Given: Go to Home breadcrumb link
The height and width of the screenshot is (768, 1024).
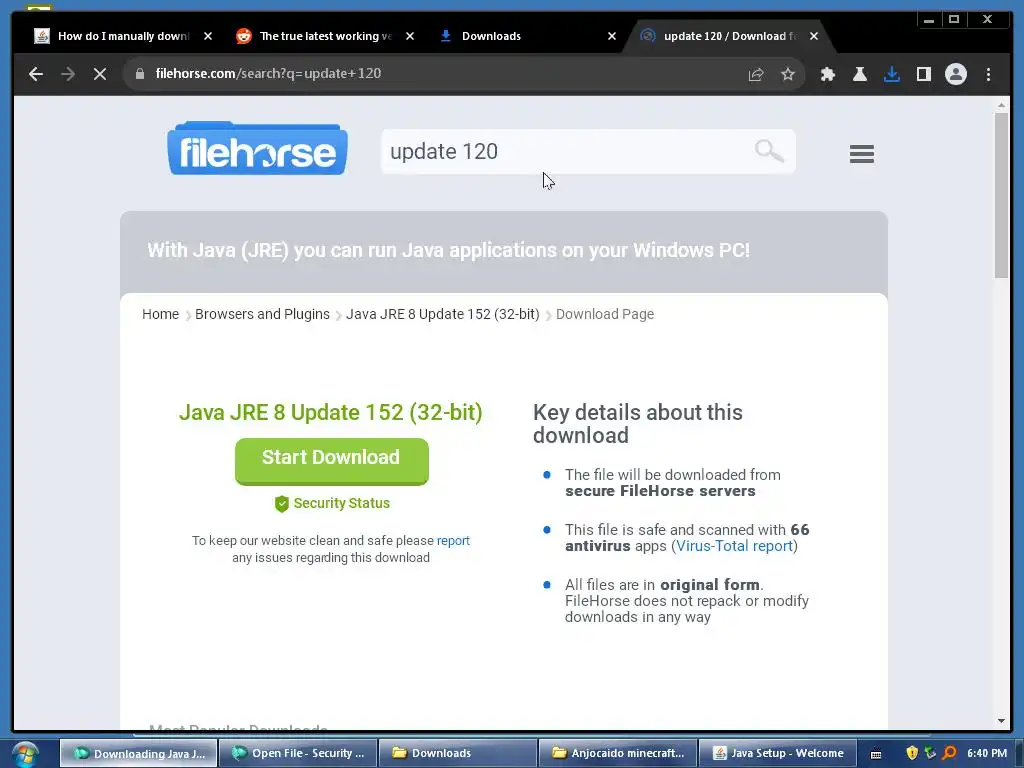Looking at the screenshot, I should coord(160,314).
